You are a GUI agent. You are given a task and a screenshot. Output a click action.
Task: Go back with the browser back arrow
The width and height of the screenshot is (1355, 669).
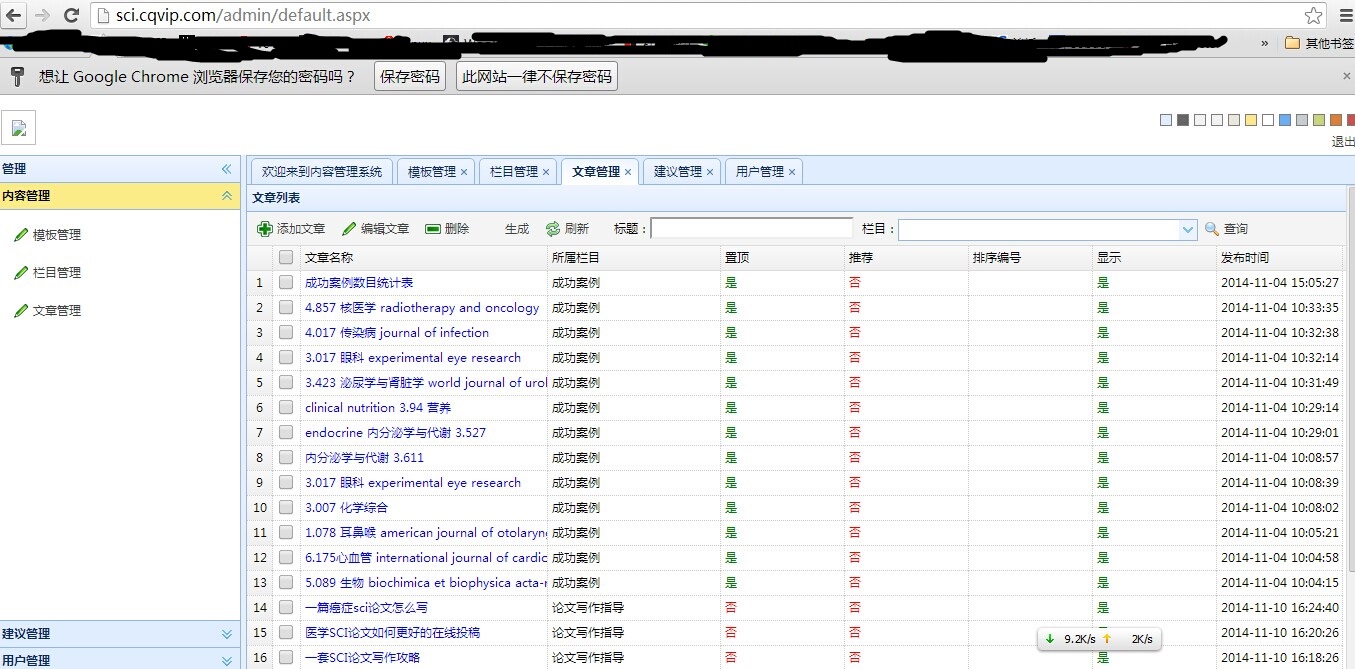(x=14, y=15)
